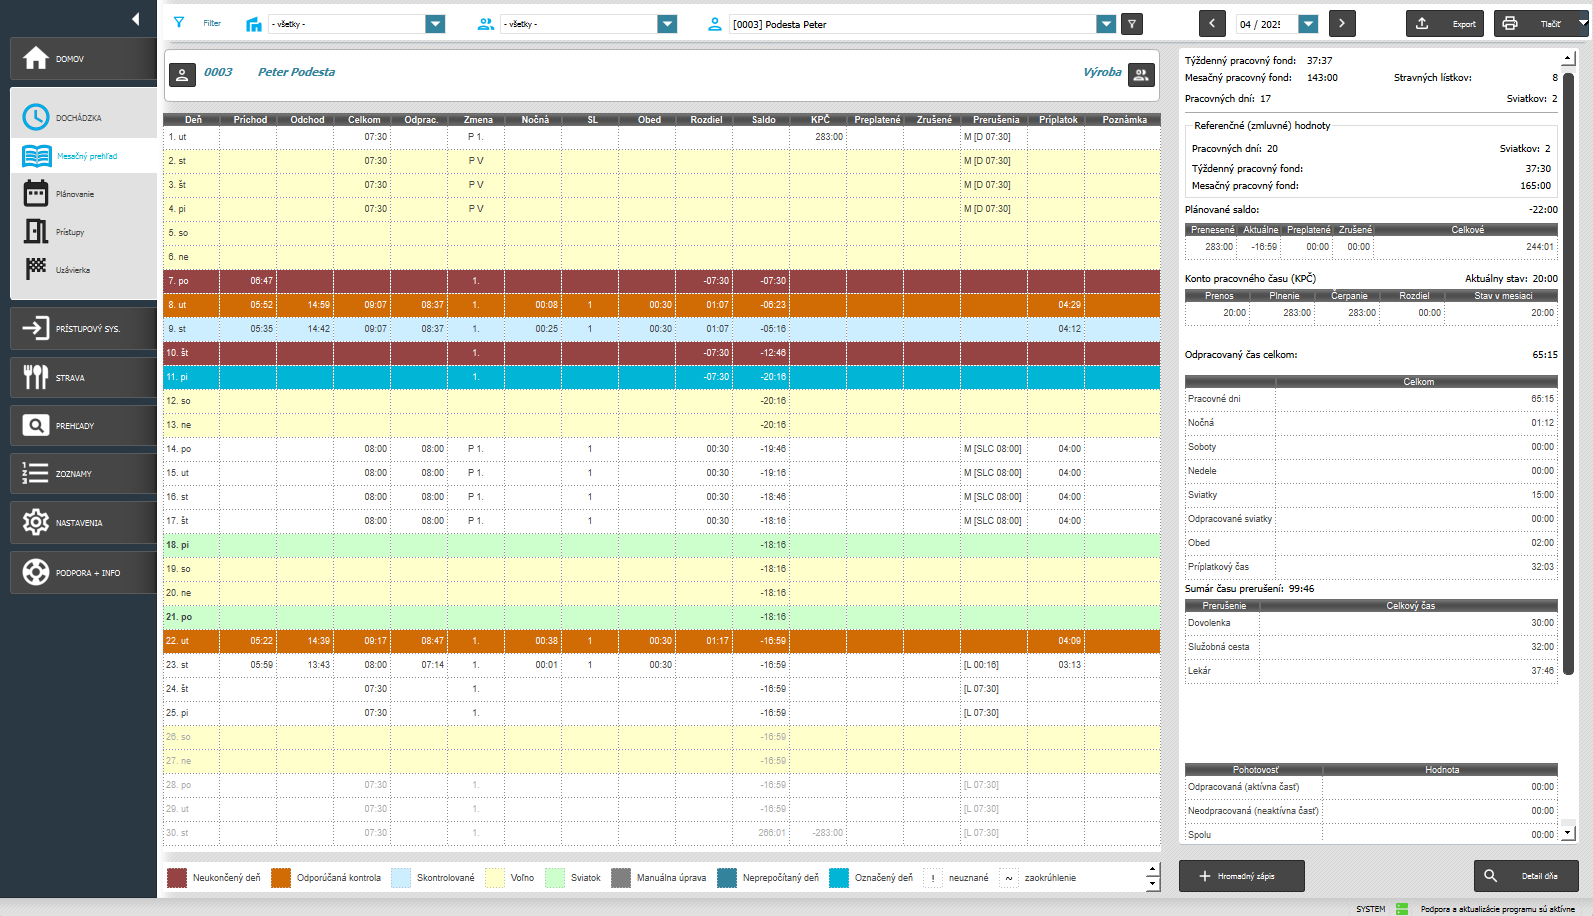This screenshot has width=1593, height=916.
Task: Click the neuznané exclamation legend icon
Action: click(x=933, y=878)
